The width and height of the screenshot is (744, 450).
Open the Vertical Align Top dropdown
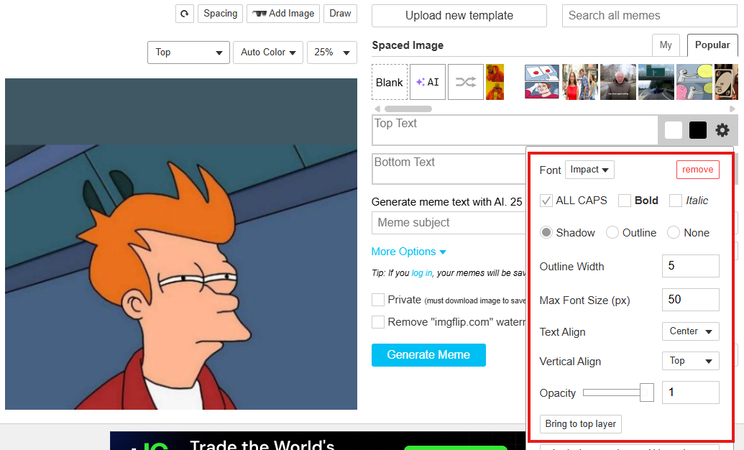point(690,361)
